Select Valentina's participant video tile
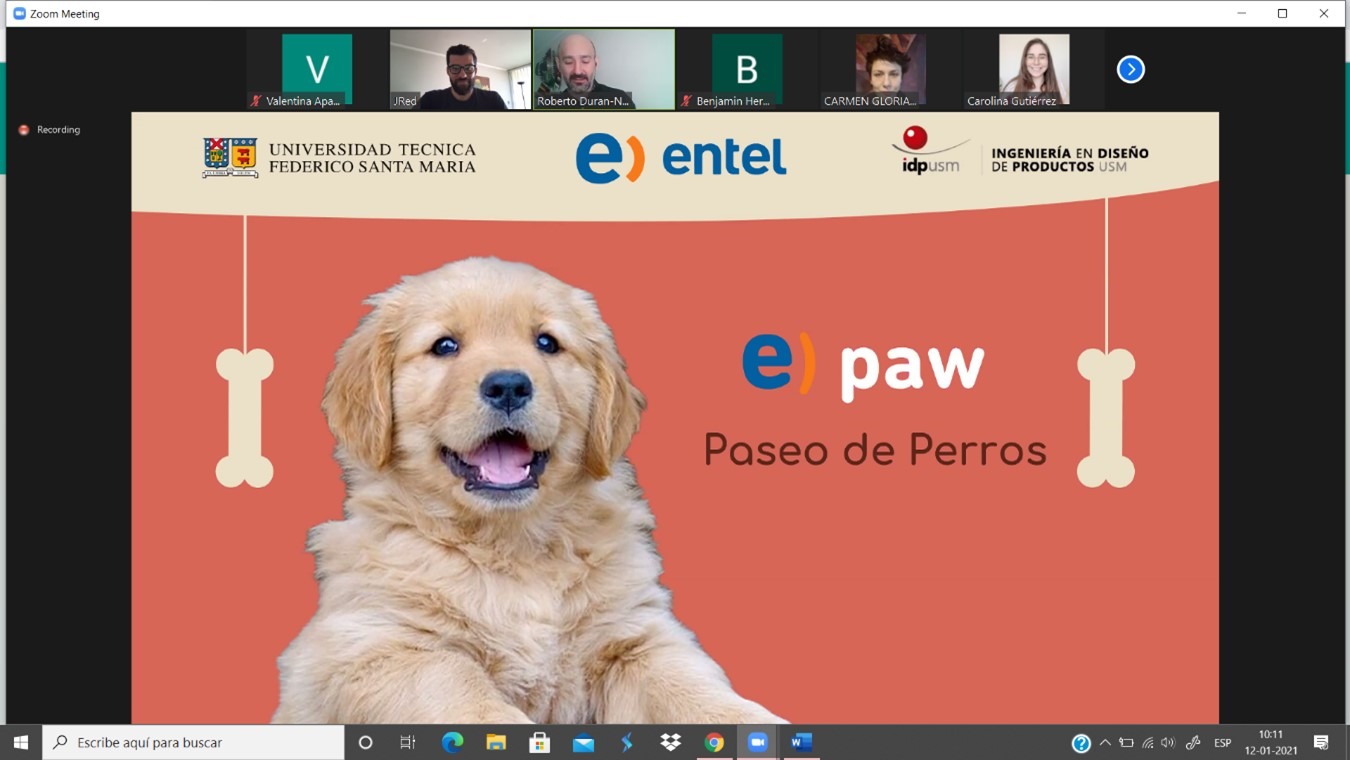 pyautogui.click(x=316, y=69)
